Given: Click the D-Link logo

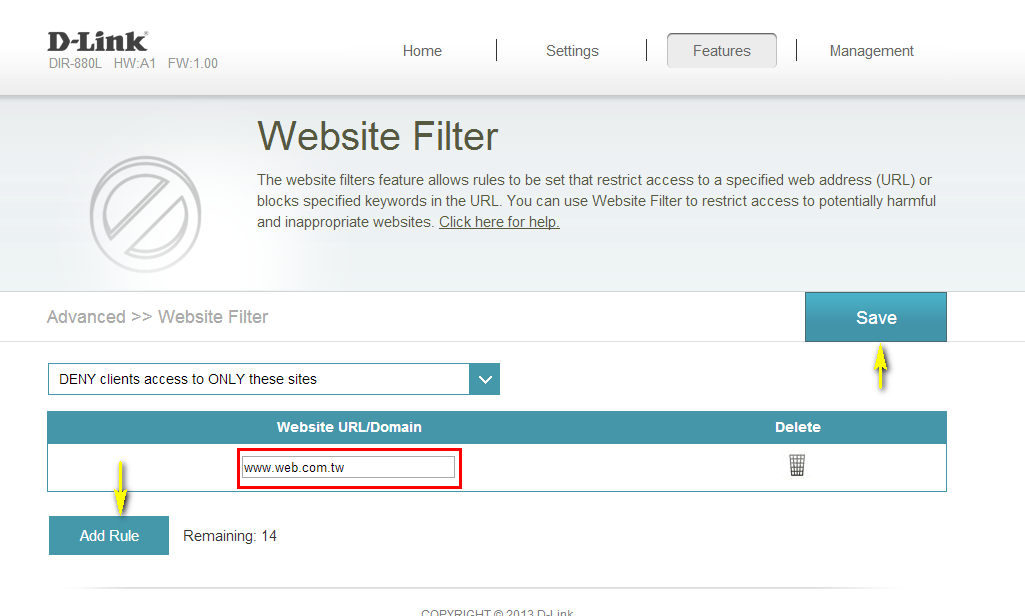Looking at the screenshot, I should [95, 40].
